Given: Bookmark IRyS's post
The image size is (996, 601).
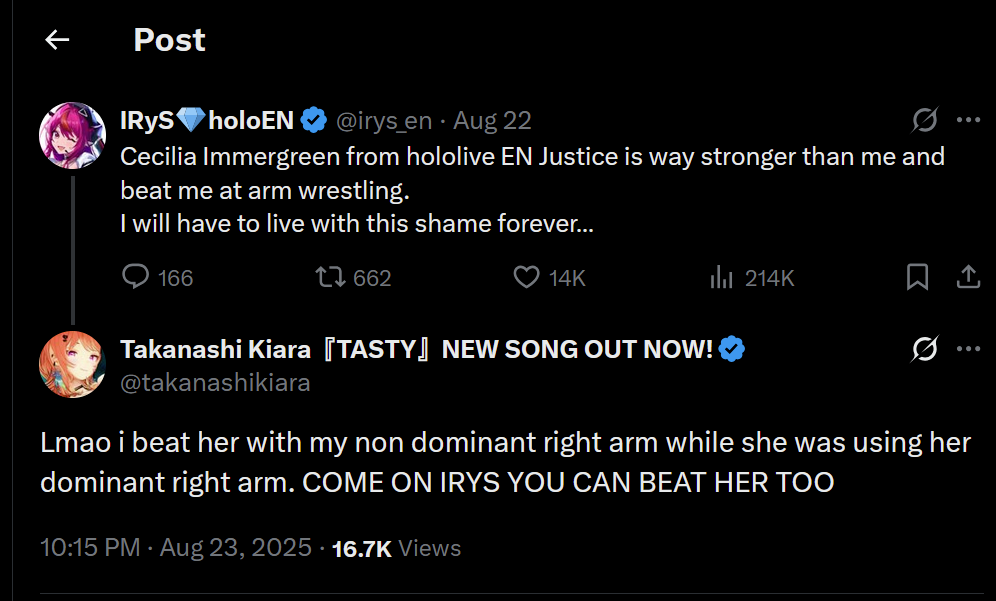Looking at the screenshot, I should click(917, 277).
